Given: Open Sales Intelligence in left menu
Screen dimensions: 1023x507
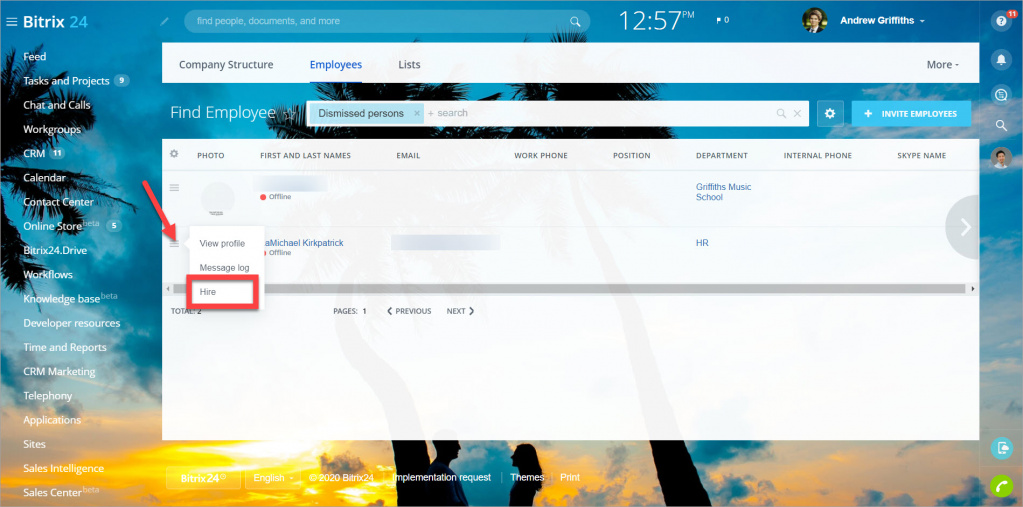Looking at the screenshot, I should (63, 469).
